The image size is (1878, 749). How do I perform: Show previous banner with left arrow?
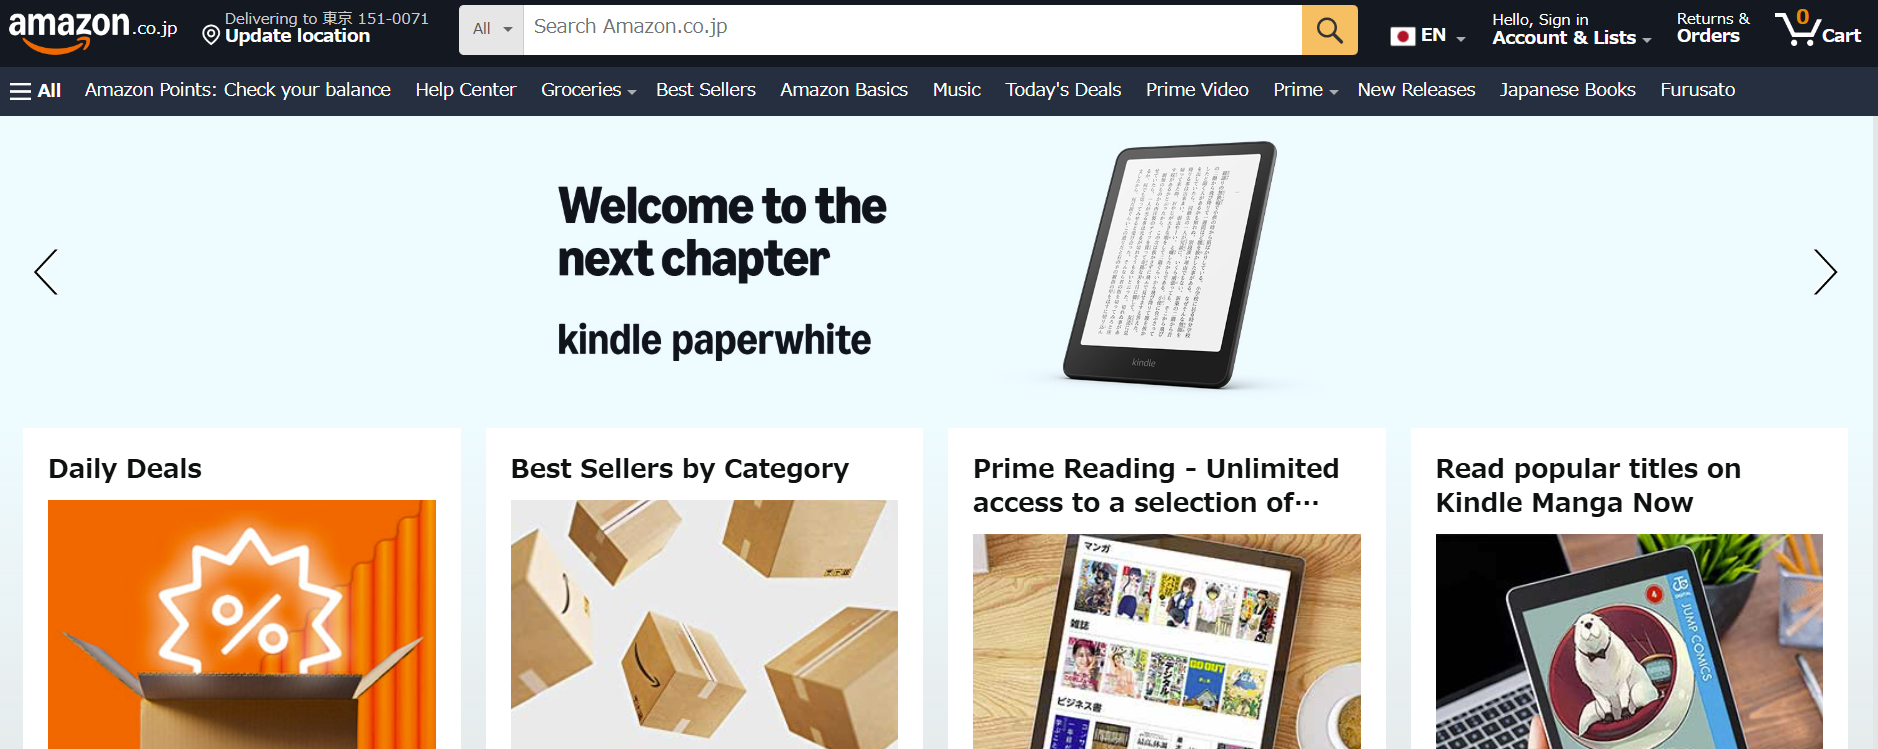pos(46,272)
